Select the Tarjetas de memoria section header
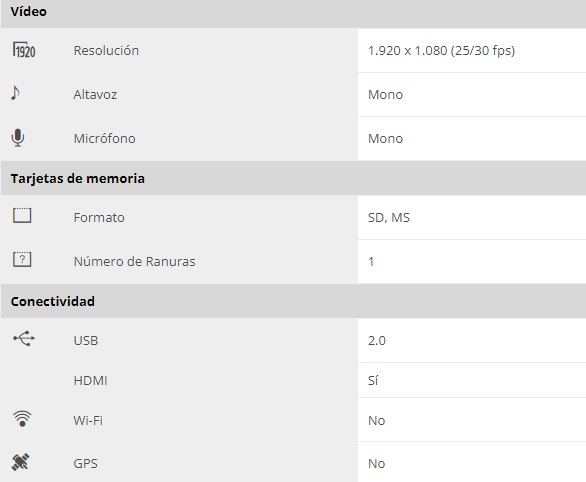The image size is (586, 482). point(293,178)
